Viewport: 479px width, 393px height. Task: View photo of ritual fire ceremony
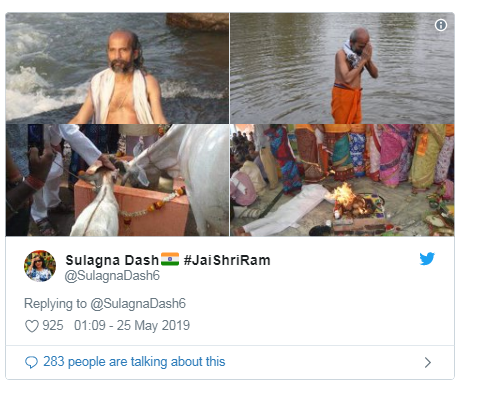pos(342,180)
